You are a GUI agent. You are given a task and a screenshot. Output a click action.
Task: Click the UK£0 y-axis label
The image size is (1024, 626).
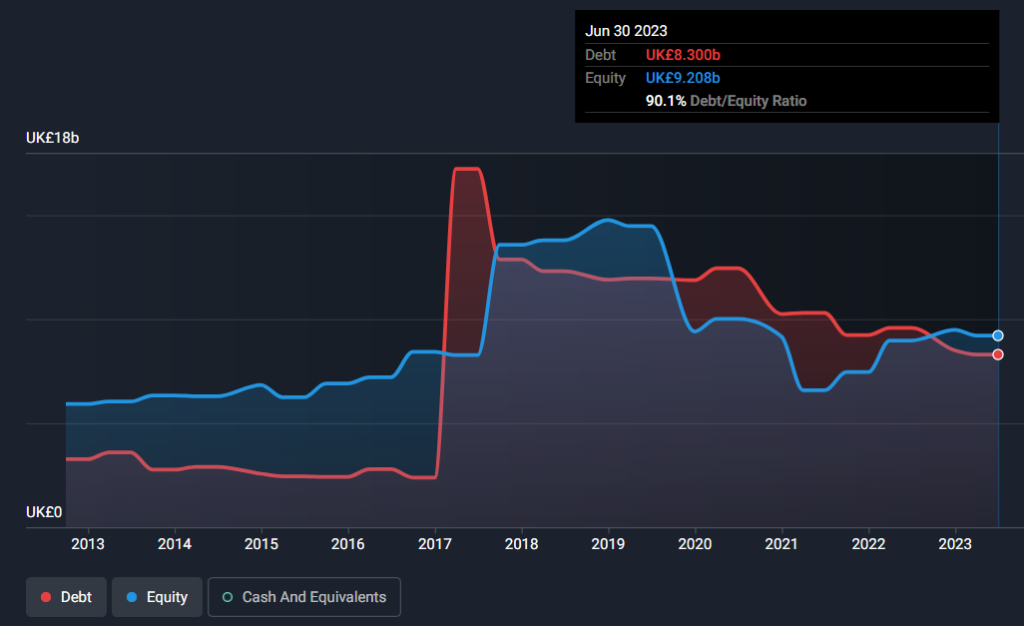(43, 512)
